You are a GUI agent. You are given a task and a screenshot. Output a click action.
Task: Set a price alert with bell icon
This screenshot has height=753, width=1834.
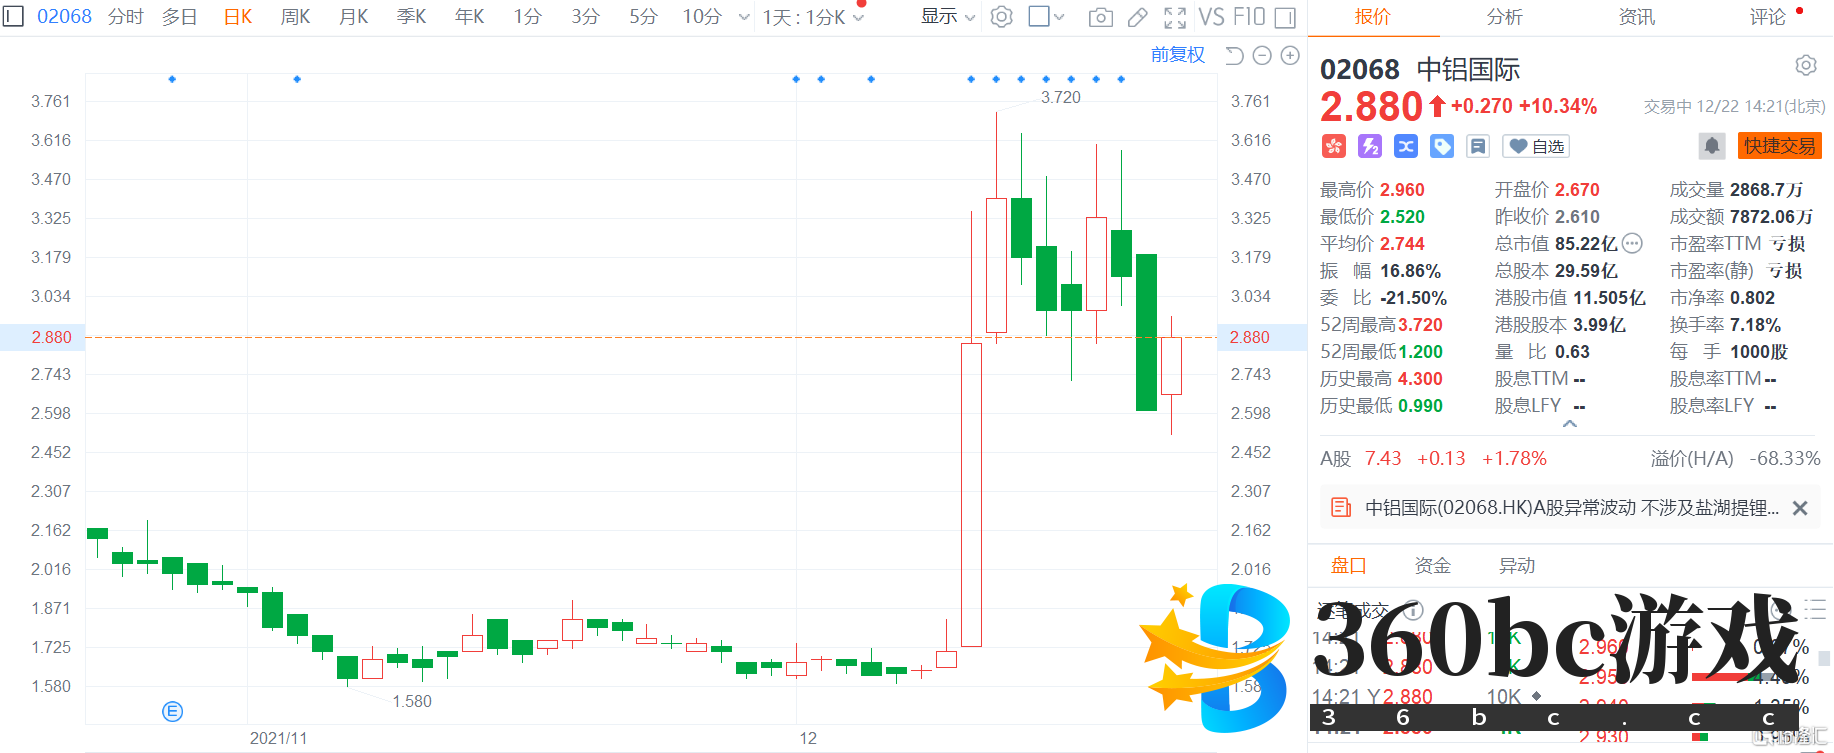coord(1712,146)
